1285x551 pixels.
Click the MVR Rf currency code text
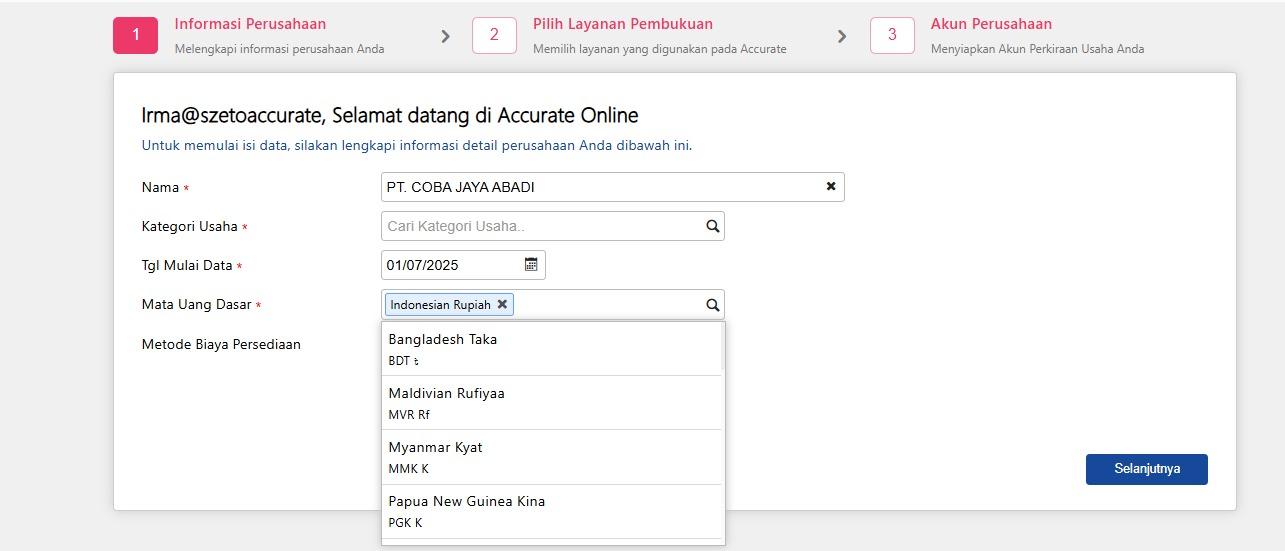pyautogui.click(x=409, y=415)
